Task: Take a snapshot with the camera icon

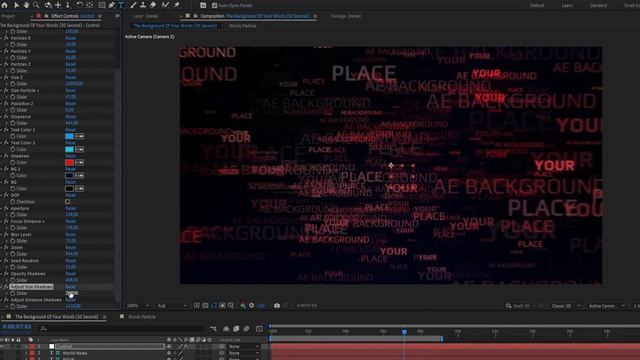Action: click(277, 305)
